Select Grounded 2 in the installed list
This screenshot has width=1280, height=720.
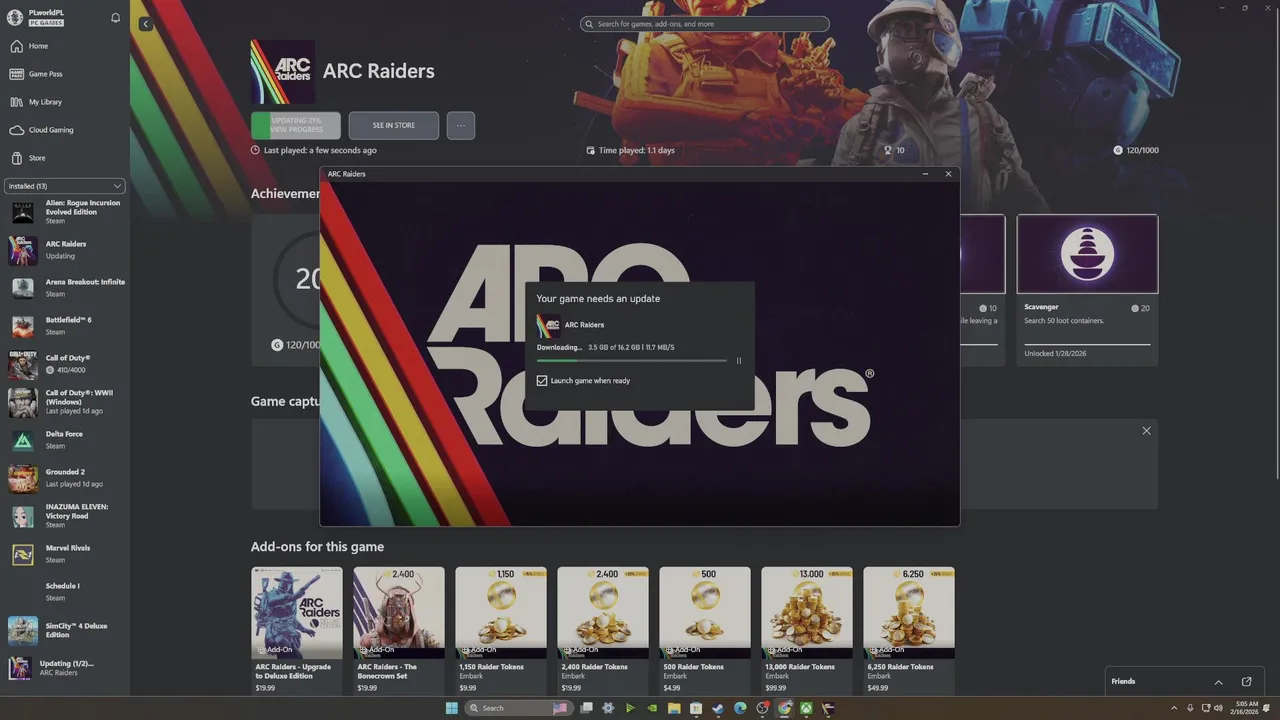(x=65, y=477)
